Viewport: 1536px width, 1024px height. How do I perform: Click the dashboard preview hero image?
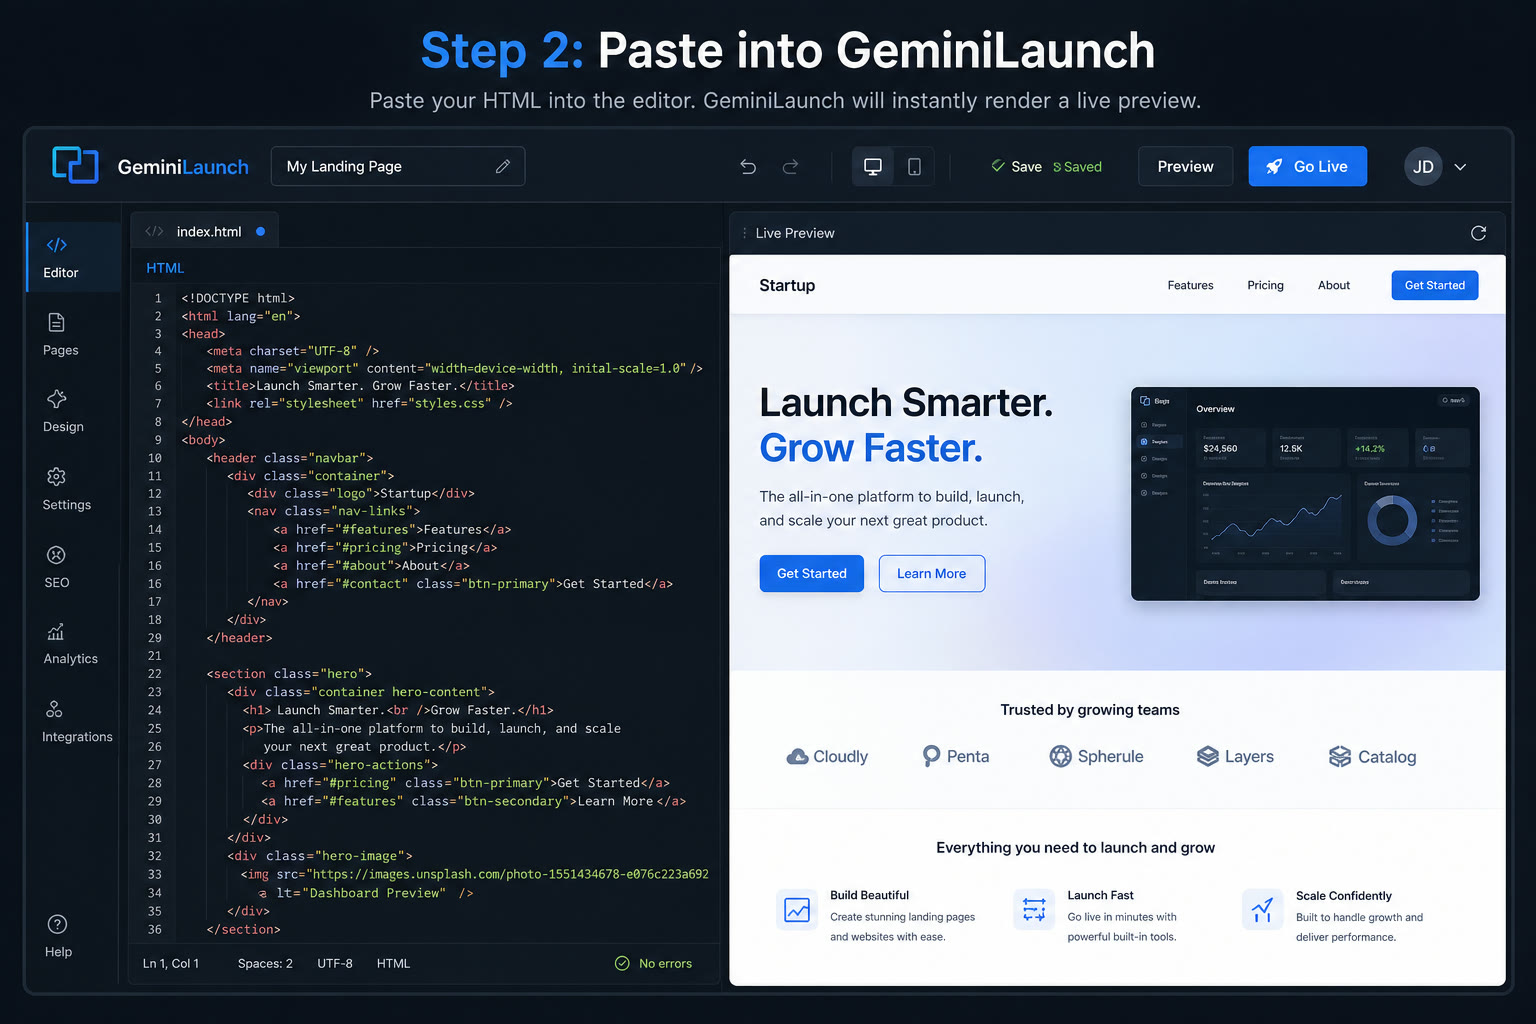coord(1305,493)
